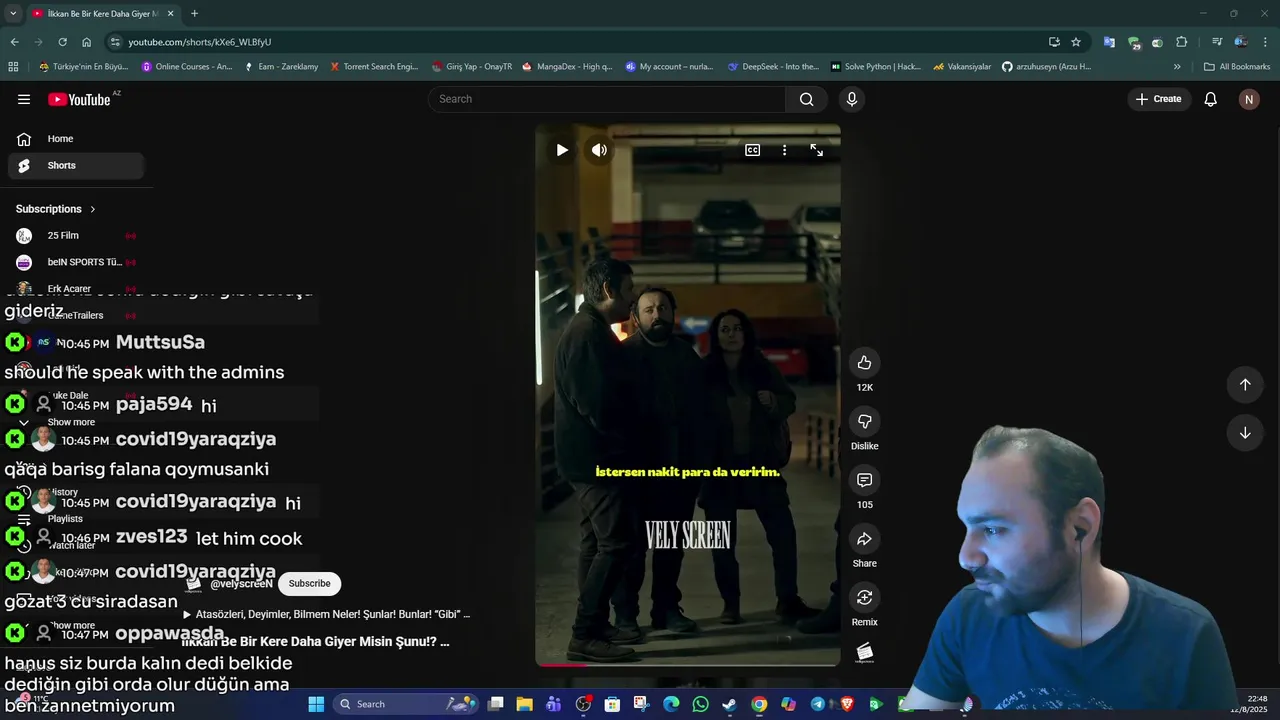Open the arzuhuseyn GitHub bookmark

(1046, 67)
